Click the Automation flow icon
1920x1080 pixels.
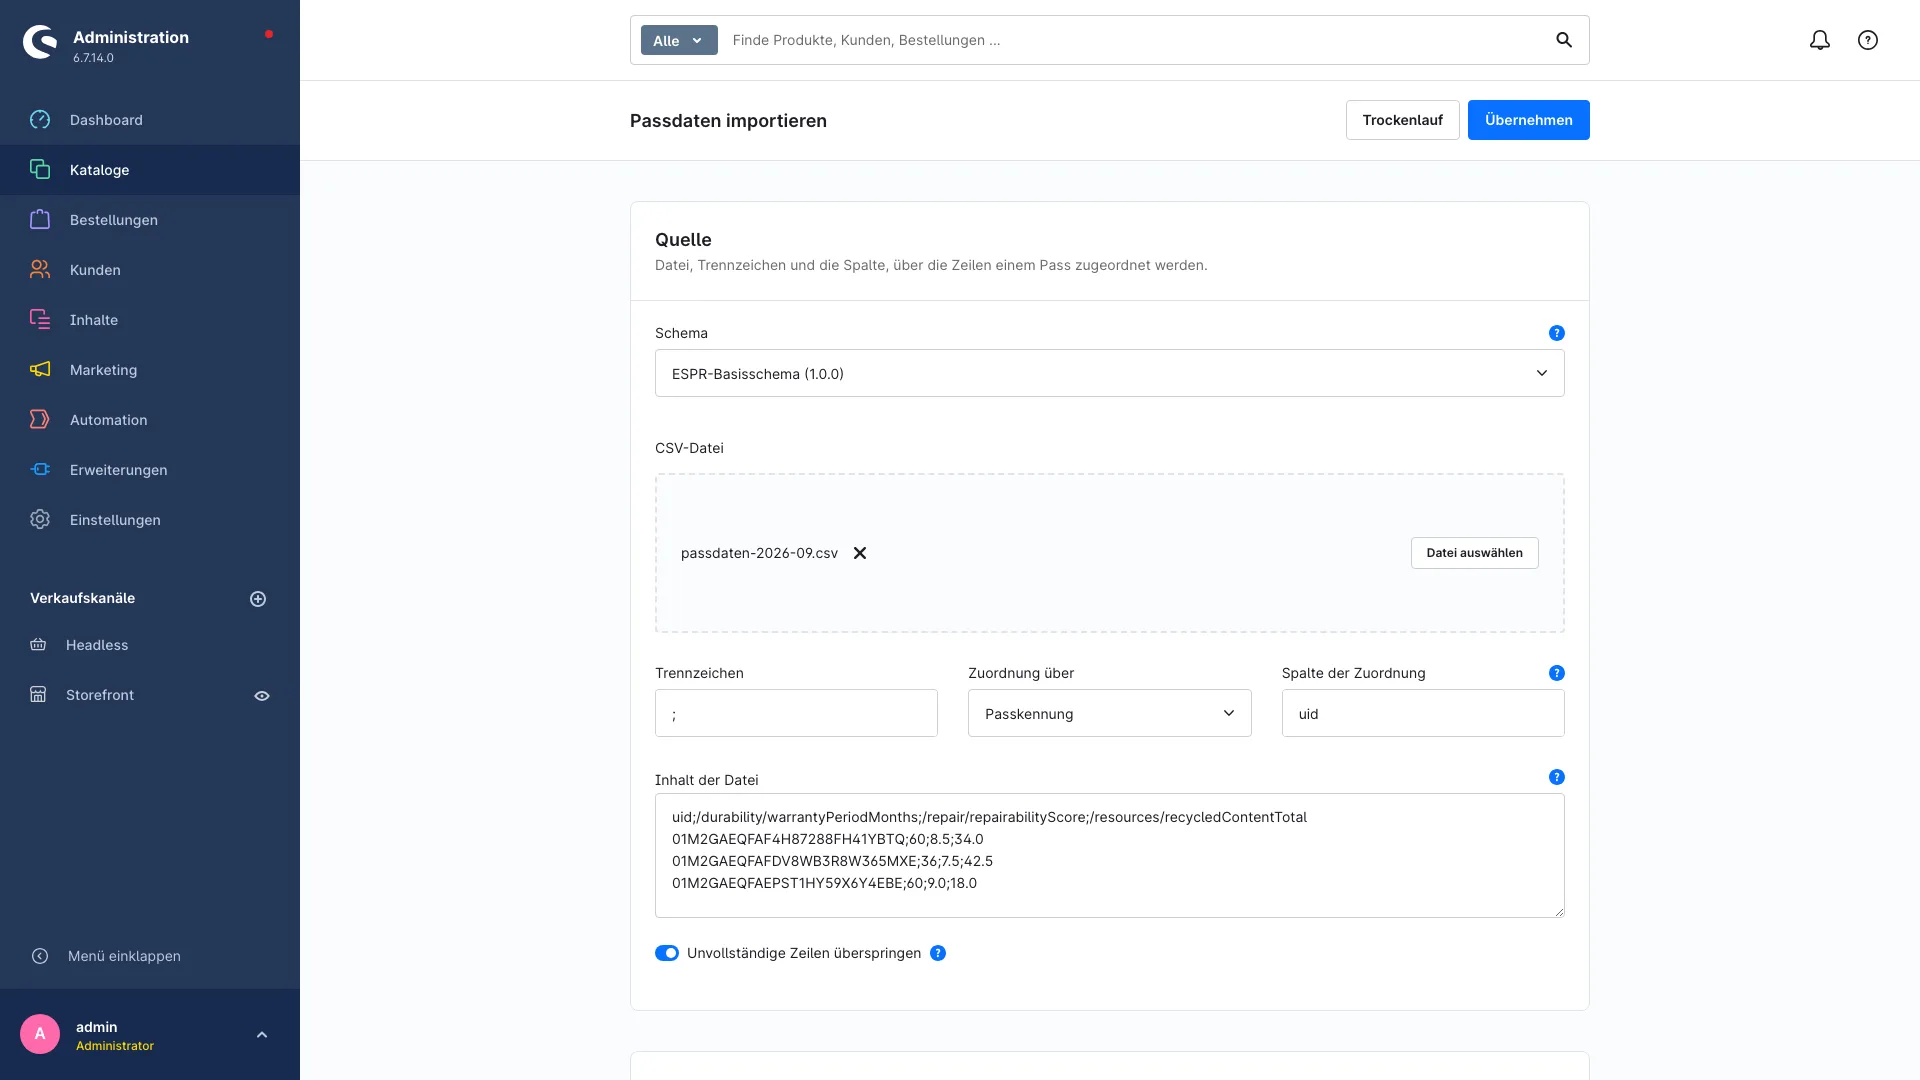coord(40,420)
